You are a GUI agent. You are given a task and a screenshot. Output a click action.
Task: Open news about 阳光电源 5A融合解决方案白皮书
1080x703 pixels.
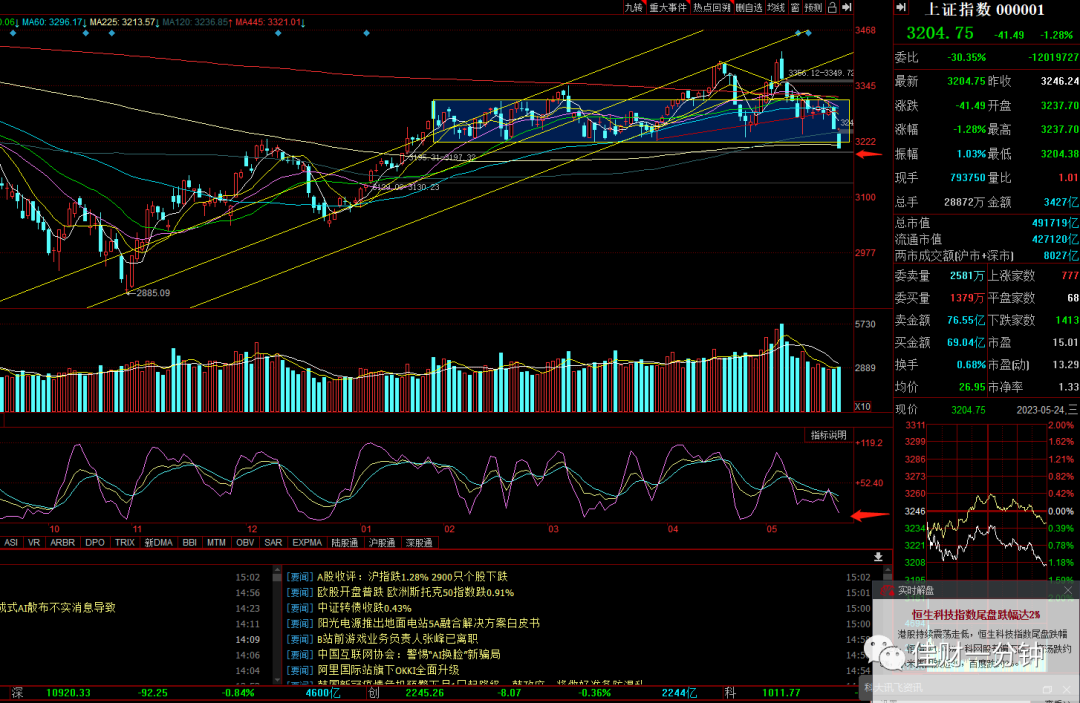pyautogui.click(x=428, y=623)
